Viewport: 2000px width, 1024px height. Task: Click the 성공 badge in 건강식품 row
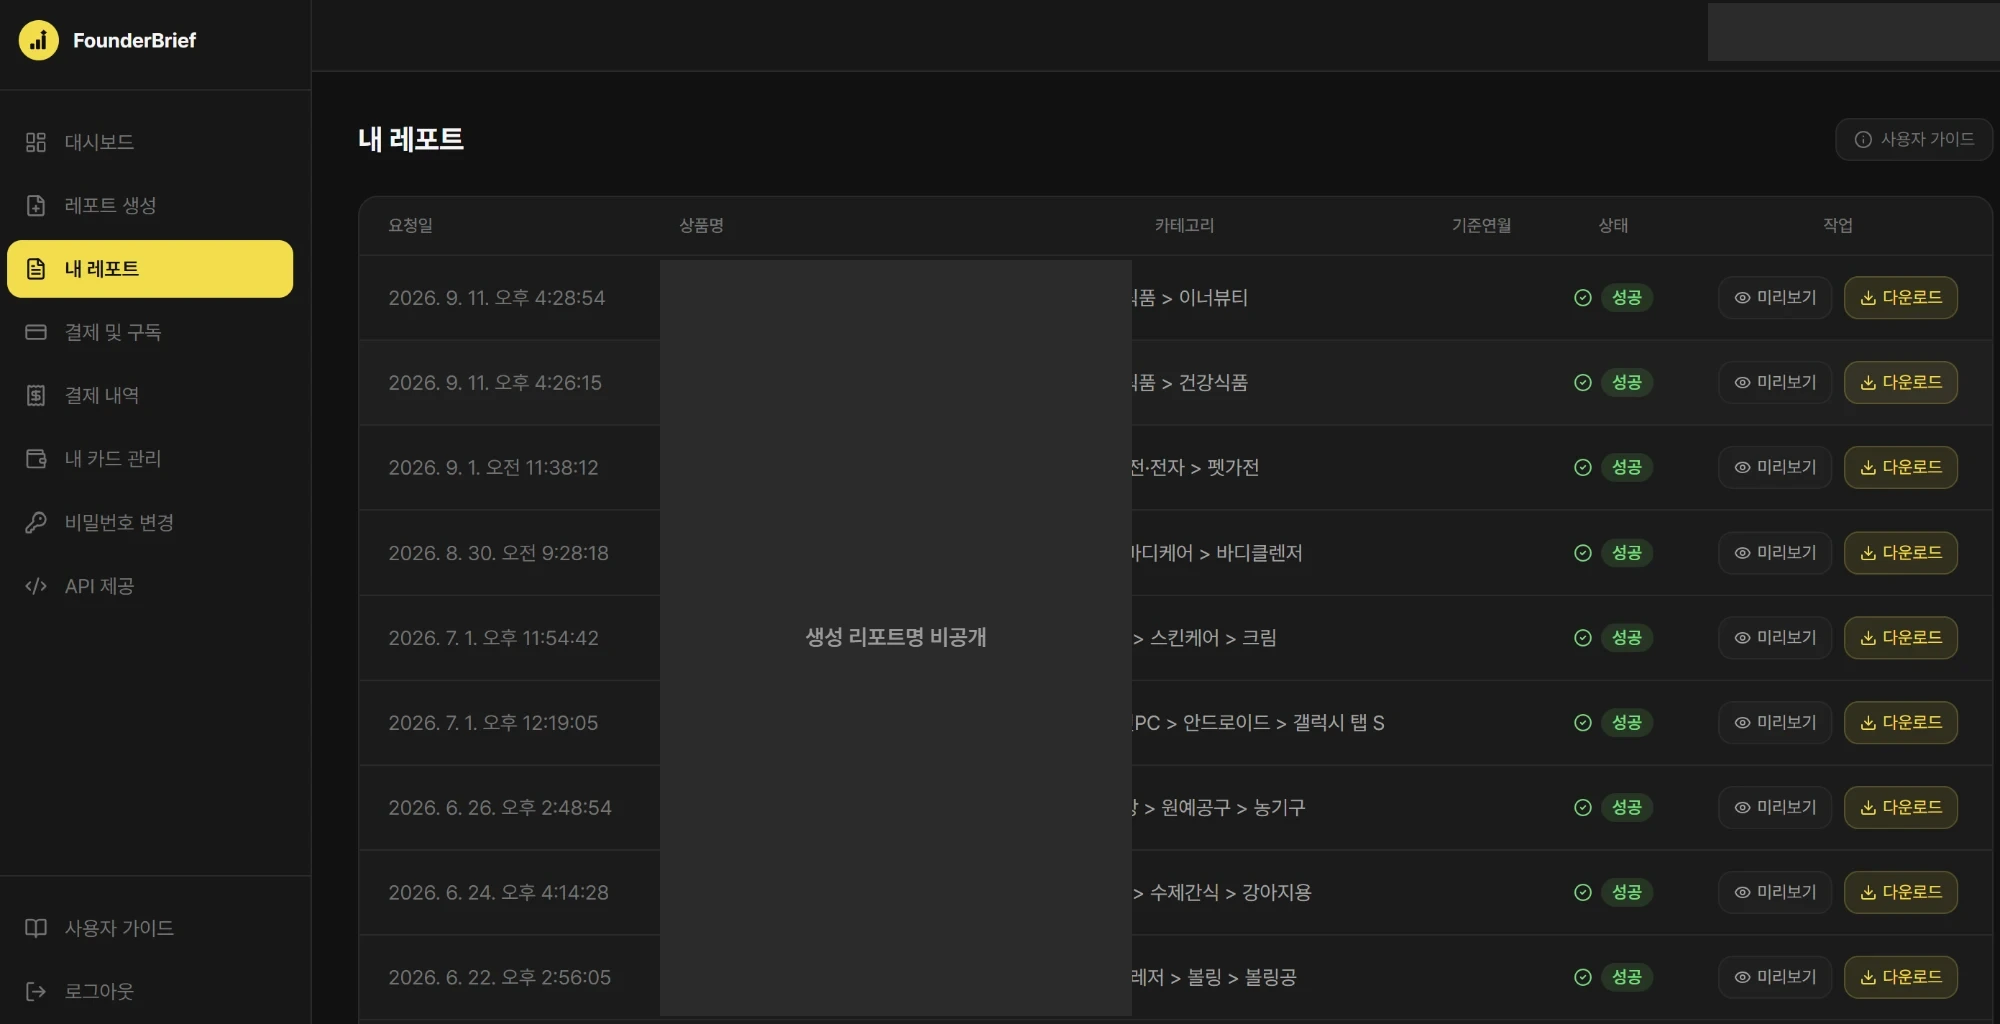(1627, 383)
